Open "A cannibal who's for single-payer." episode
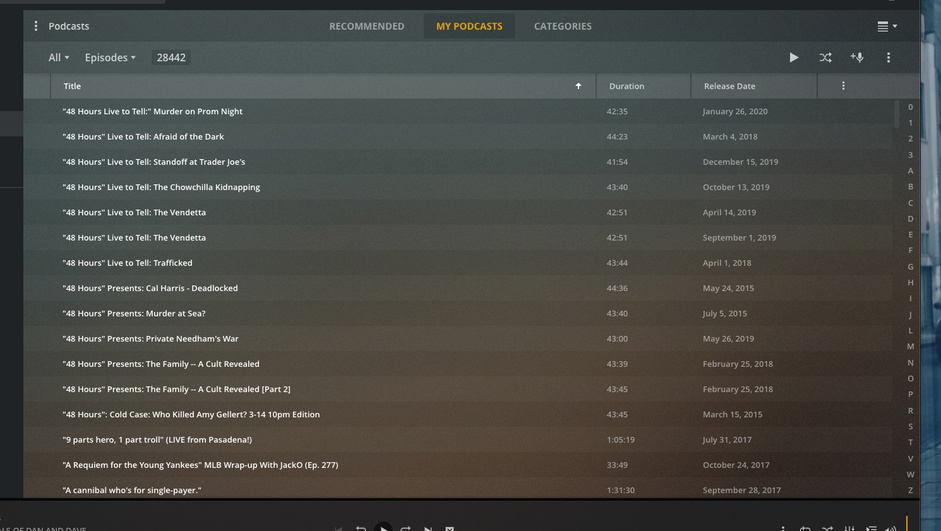The height and width of the screenshot is (531, 941). [131, 490]
